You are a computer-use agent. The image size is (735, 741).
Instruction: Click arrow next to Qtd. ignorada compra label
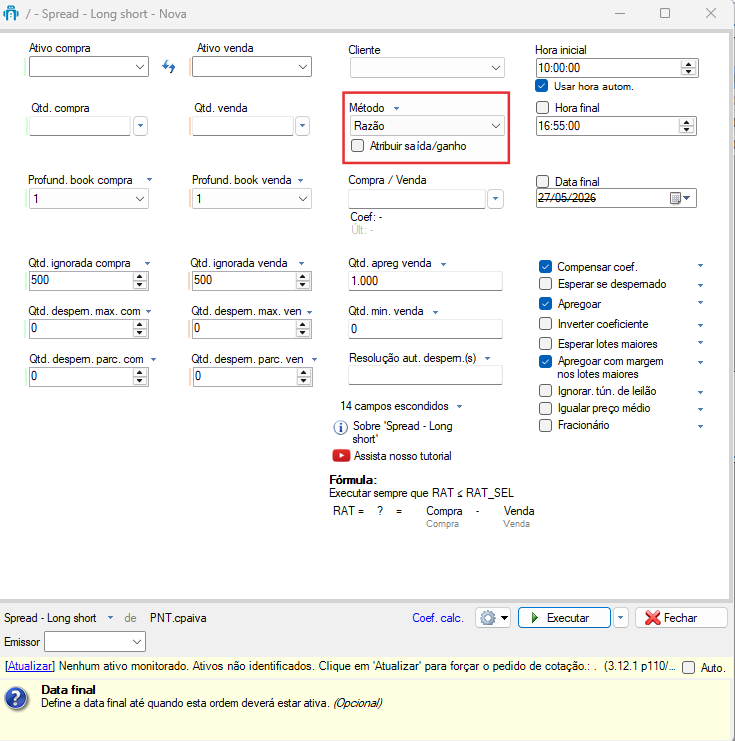point(147,264)
